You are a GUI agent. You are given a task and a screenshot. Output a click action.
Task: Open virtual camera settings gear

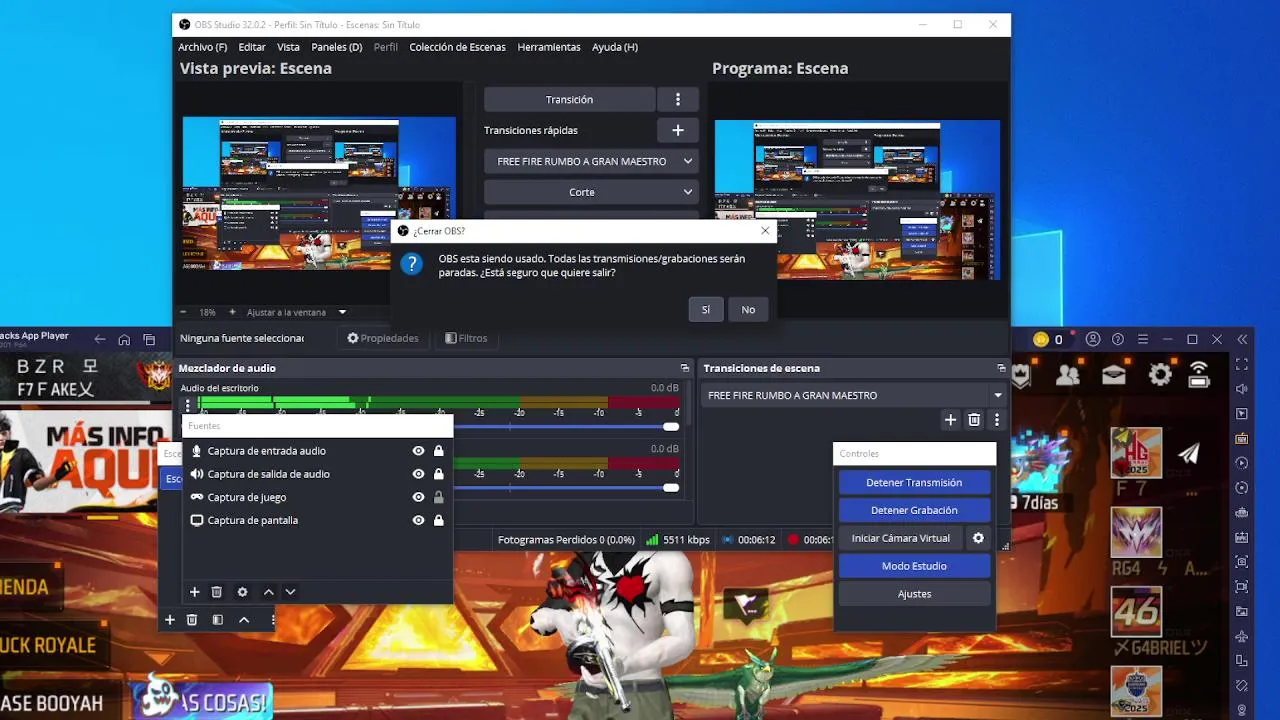tap(978, 538)
